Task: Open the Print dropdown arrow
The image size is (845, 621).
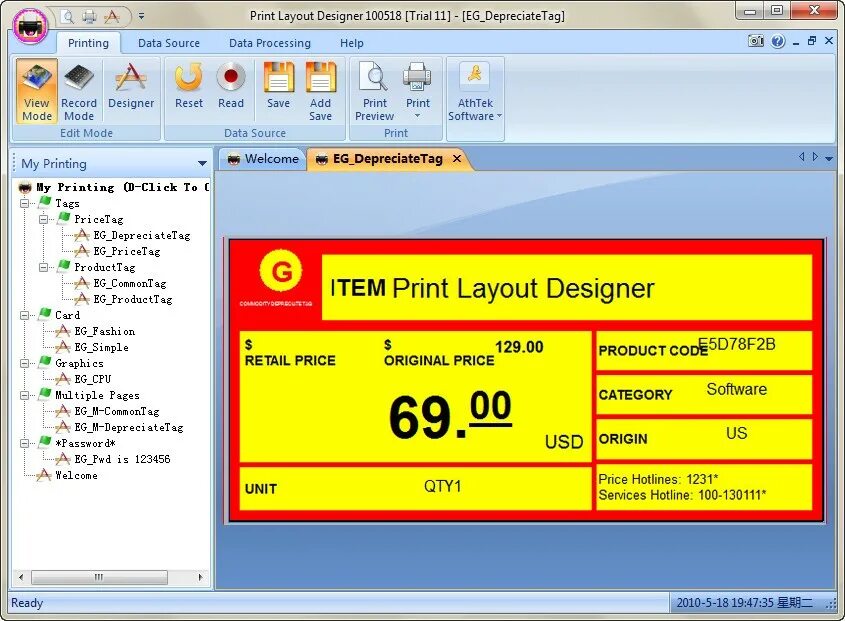Action: pyautogui.click(x=418, y=114)
